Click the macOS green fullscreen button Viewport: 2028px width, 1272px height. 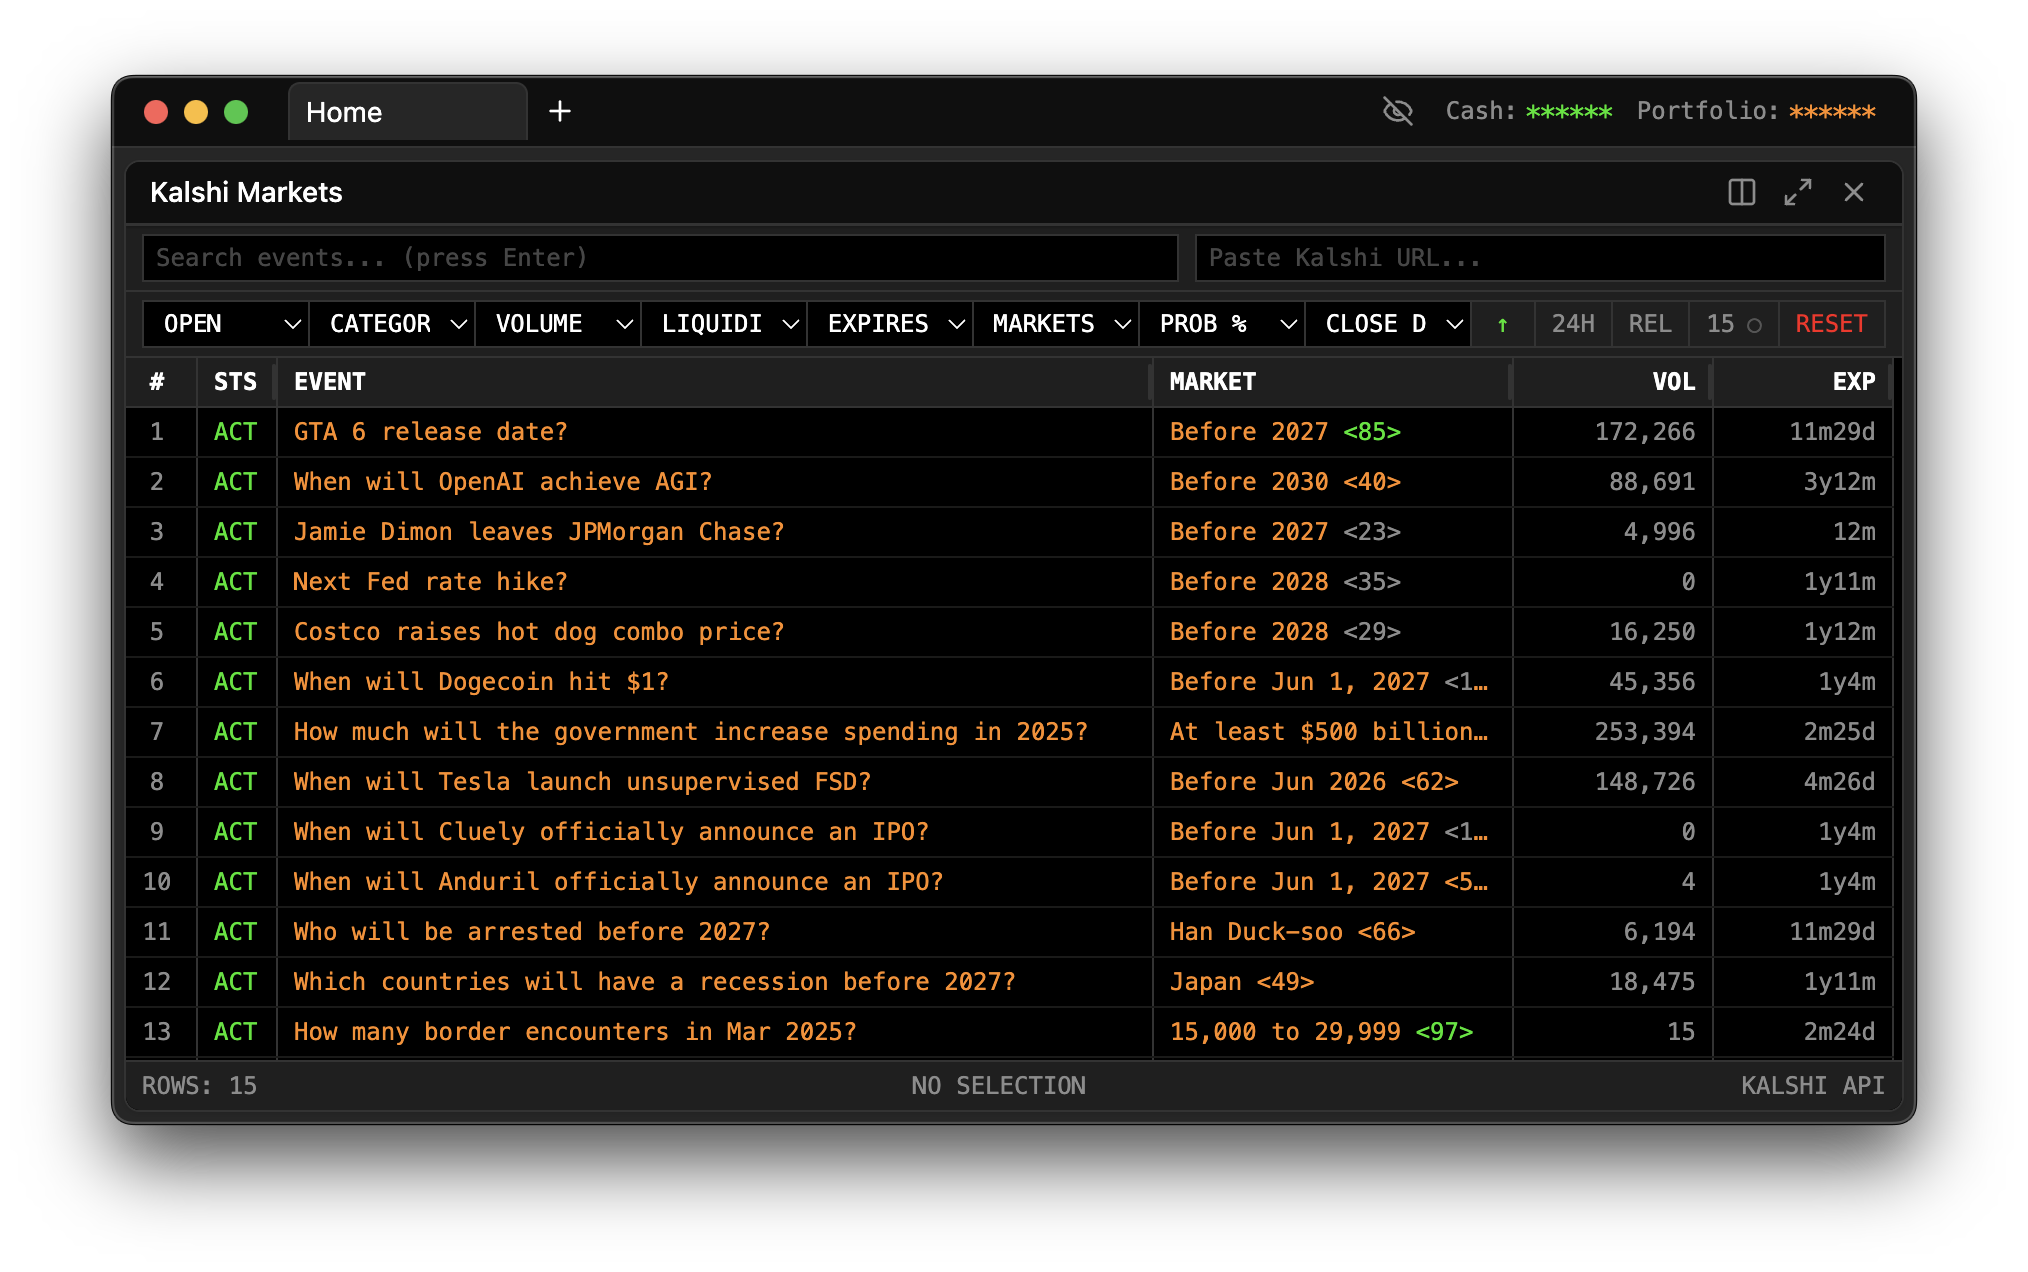[236, 112]
